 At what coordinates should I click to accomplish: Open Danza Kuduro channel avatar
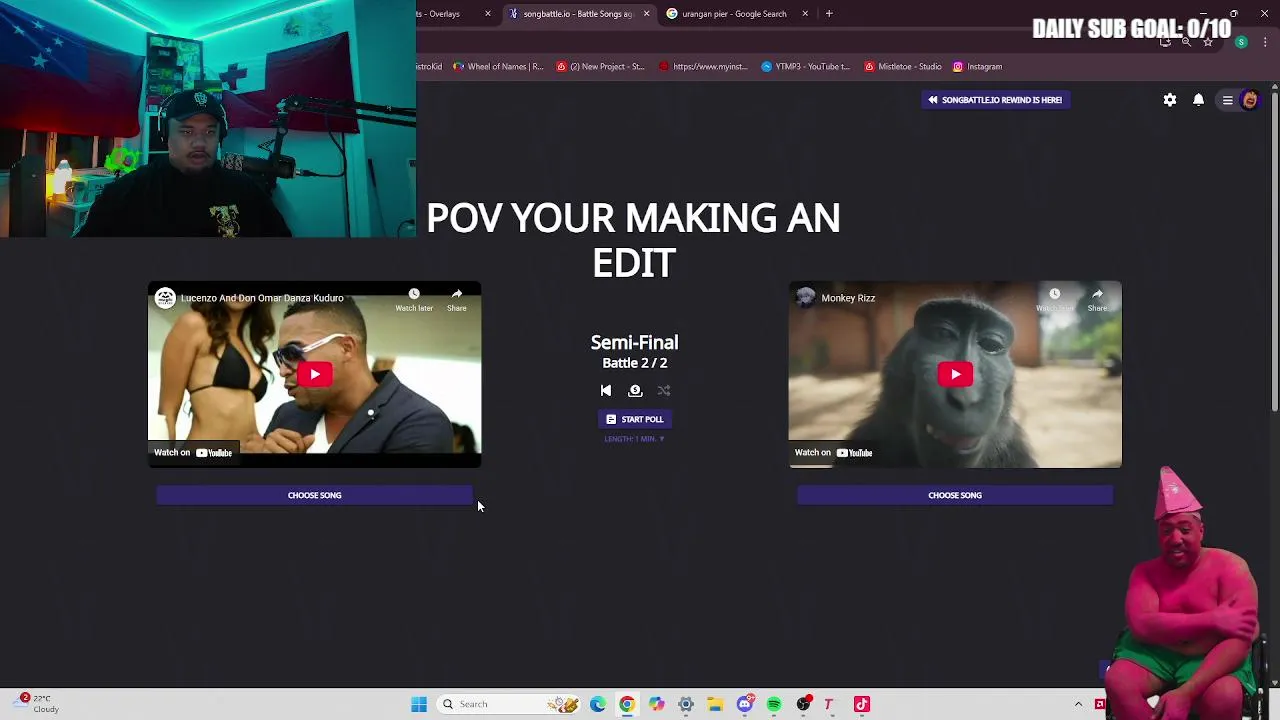(x=165, y=298)
